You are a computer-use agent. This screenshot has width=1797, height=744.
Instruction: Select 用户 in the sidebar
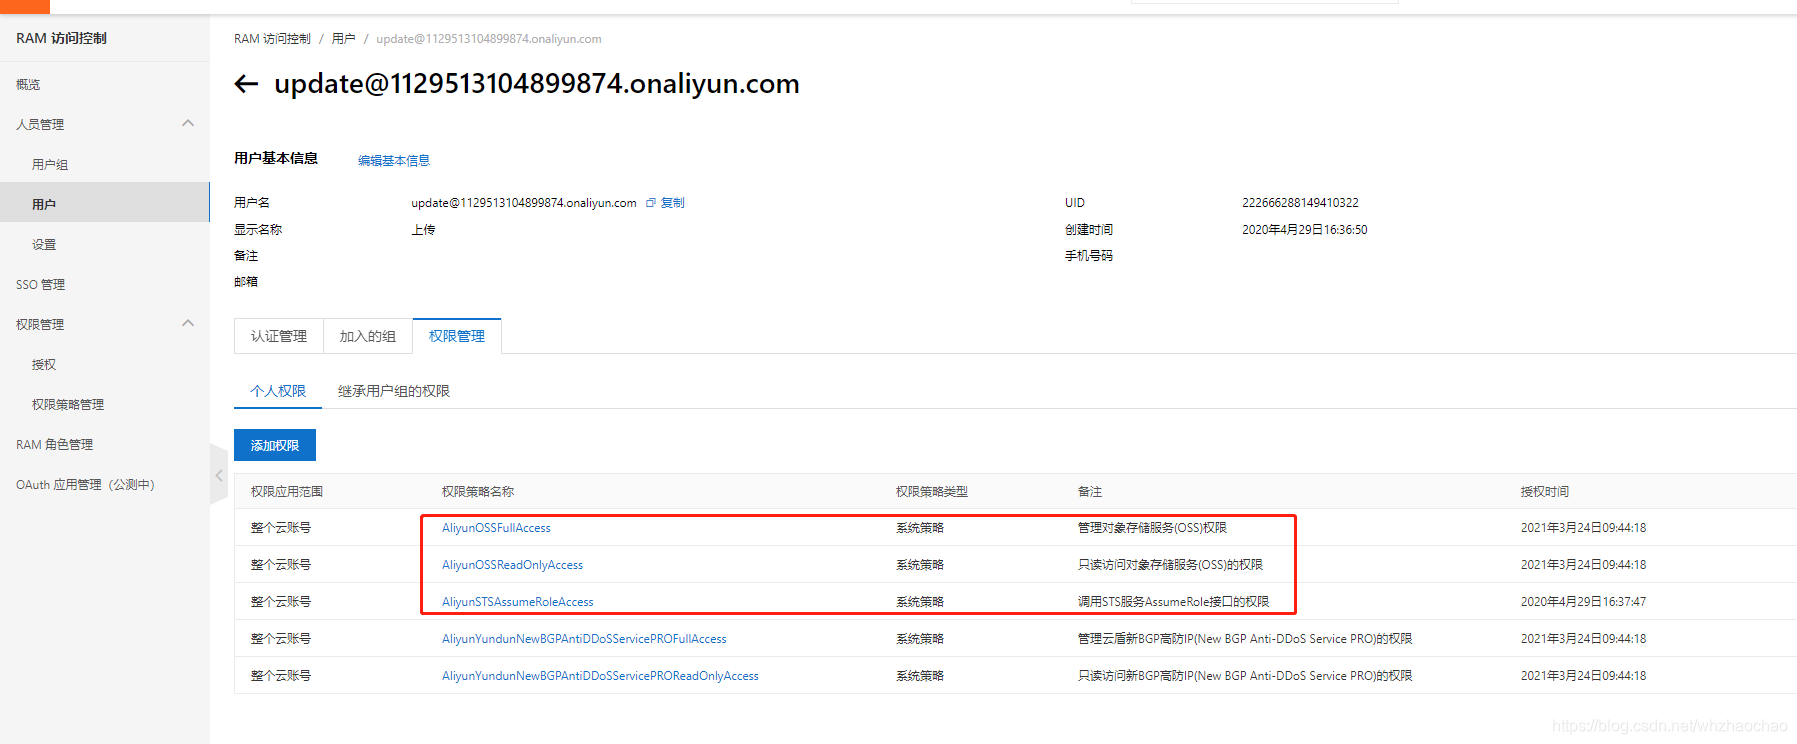[x=104, y=203]
